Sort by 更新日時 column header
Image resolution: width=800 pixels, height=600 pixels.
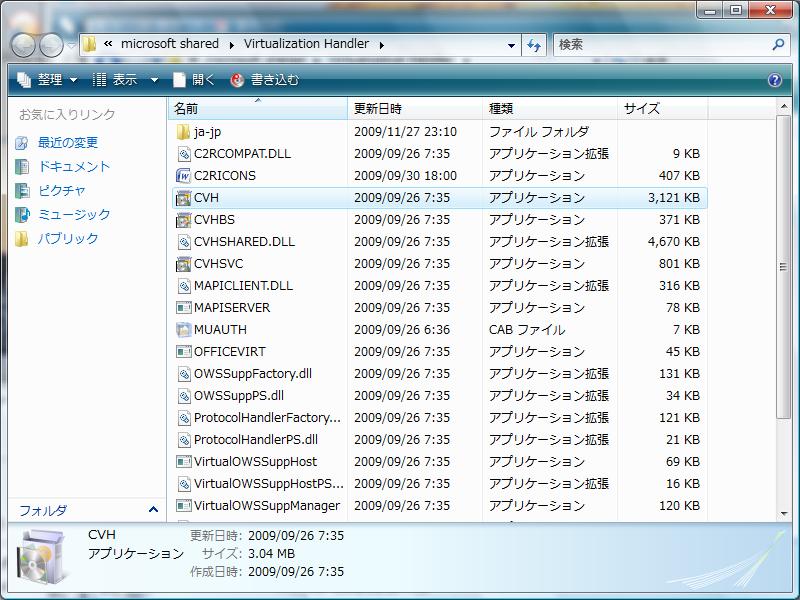(x=415, y=109)
